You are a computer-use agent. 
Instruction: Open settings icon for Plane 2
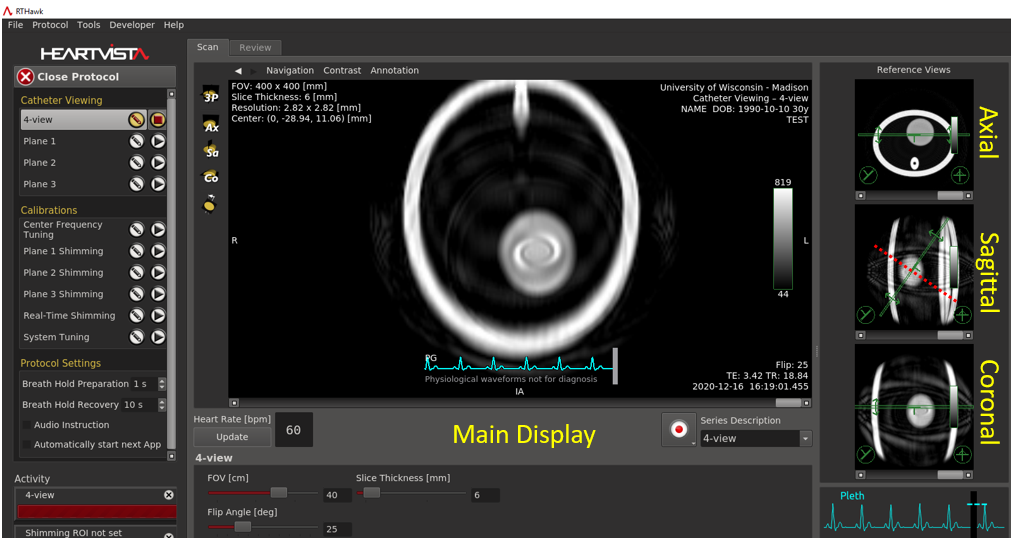(x=137, y=163)
